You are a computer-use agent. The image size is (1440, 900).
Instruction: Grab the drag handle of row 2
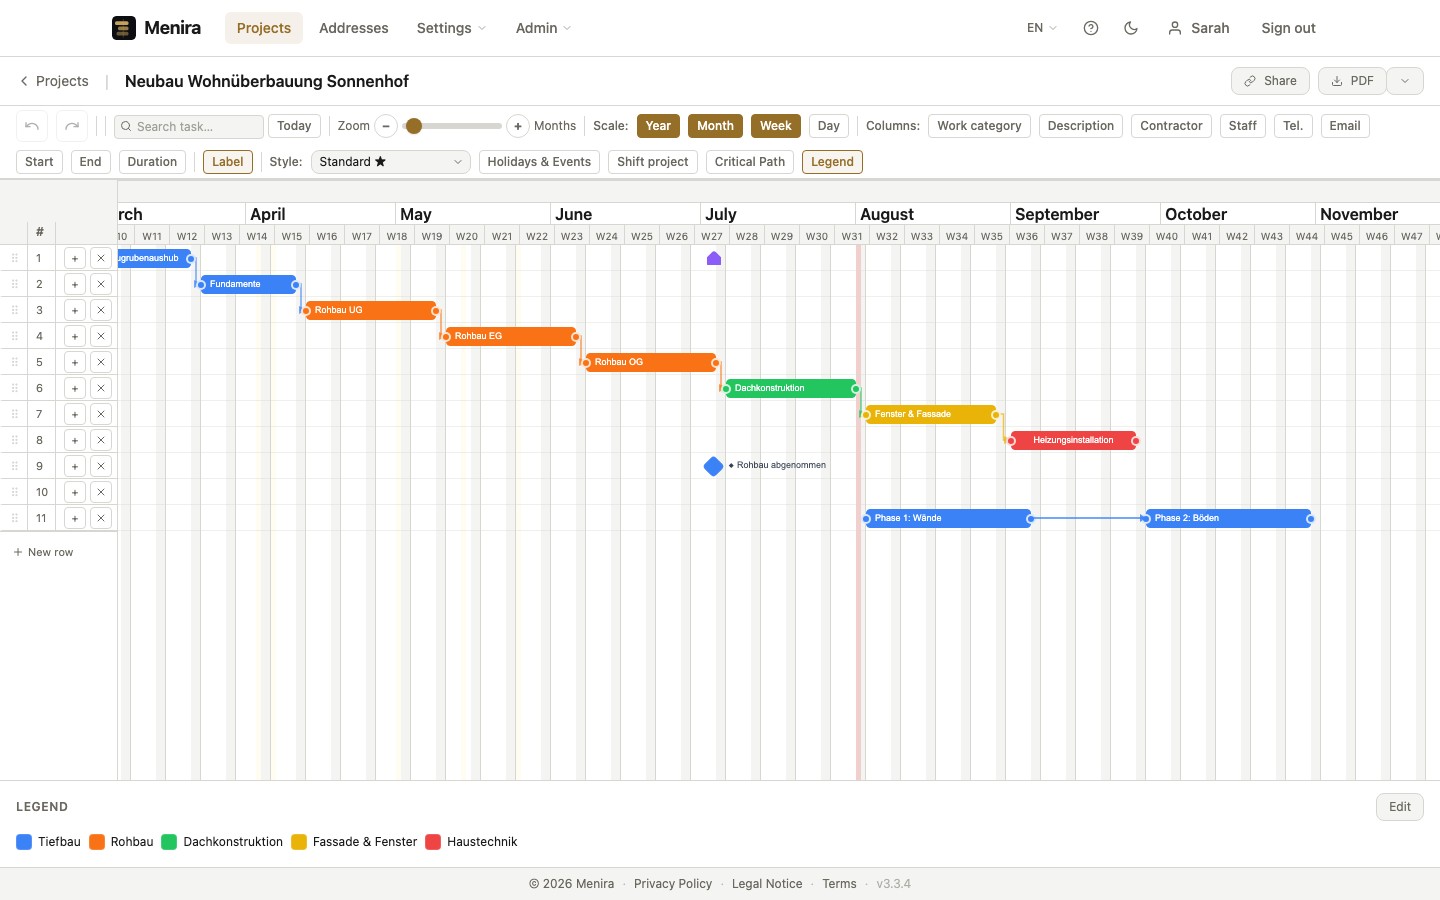(15, 284)
